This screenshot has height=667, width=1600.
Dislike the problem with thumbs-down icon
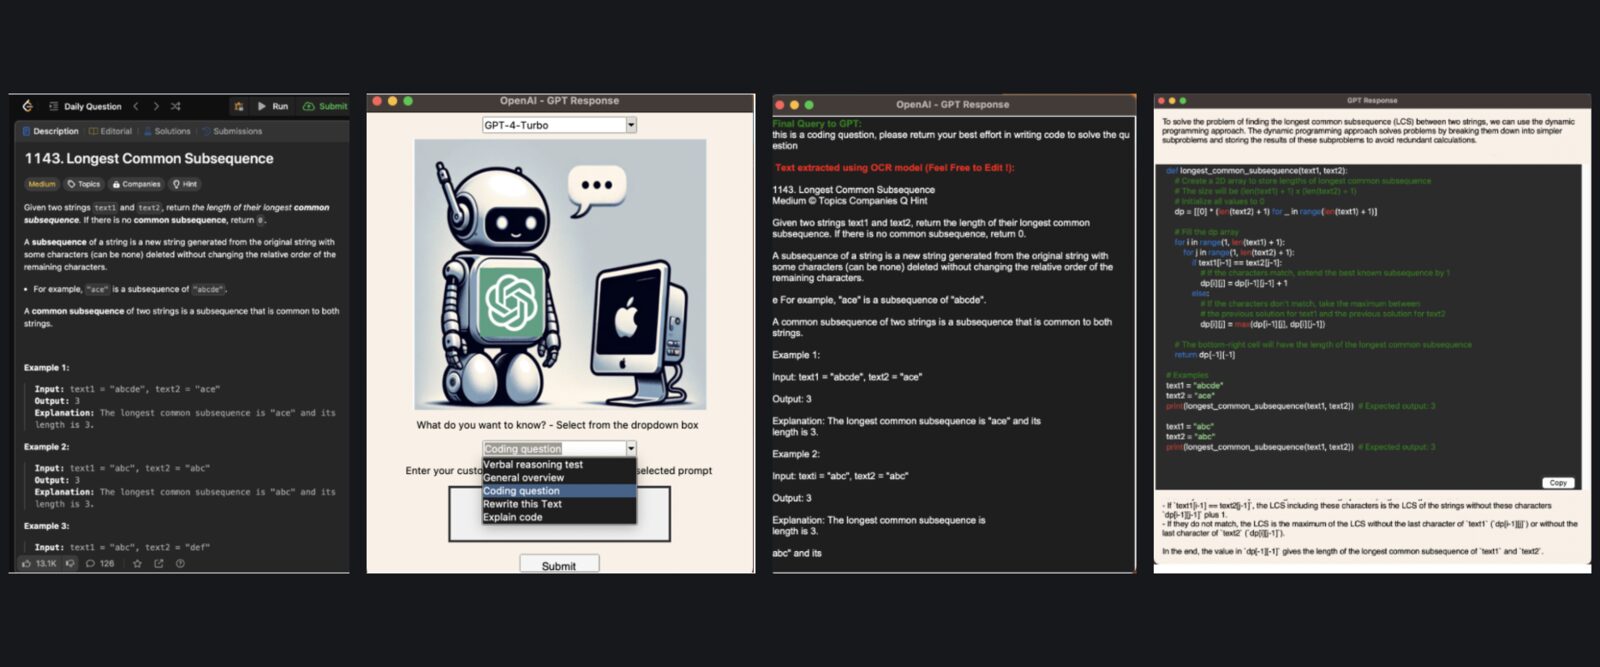(x=70, y=564)
